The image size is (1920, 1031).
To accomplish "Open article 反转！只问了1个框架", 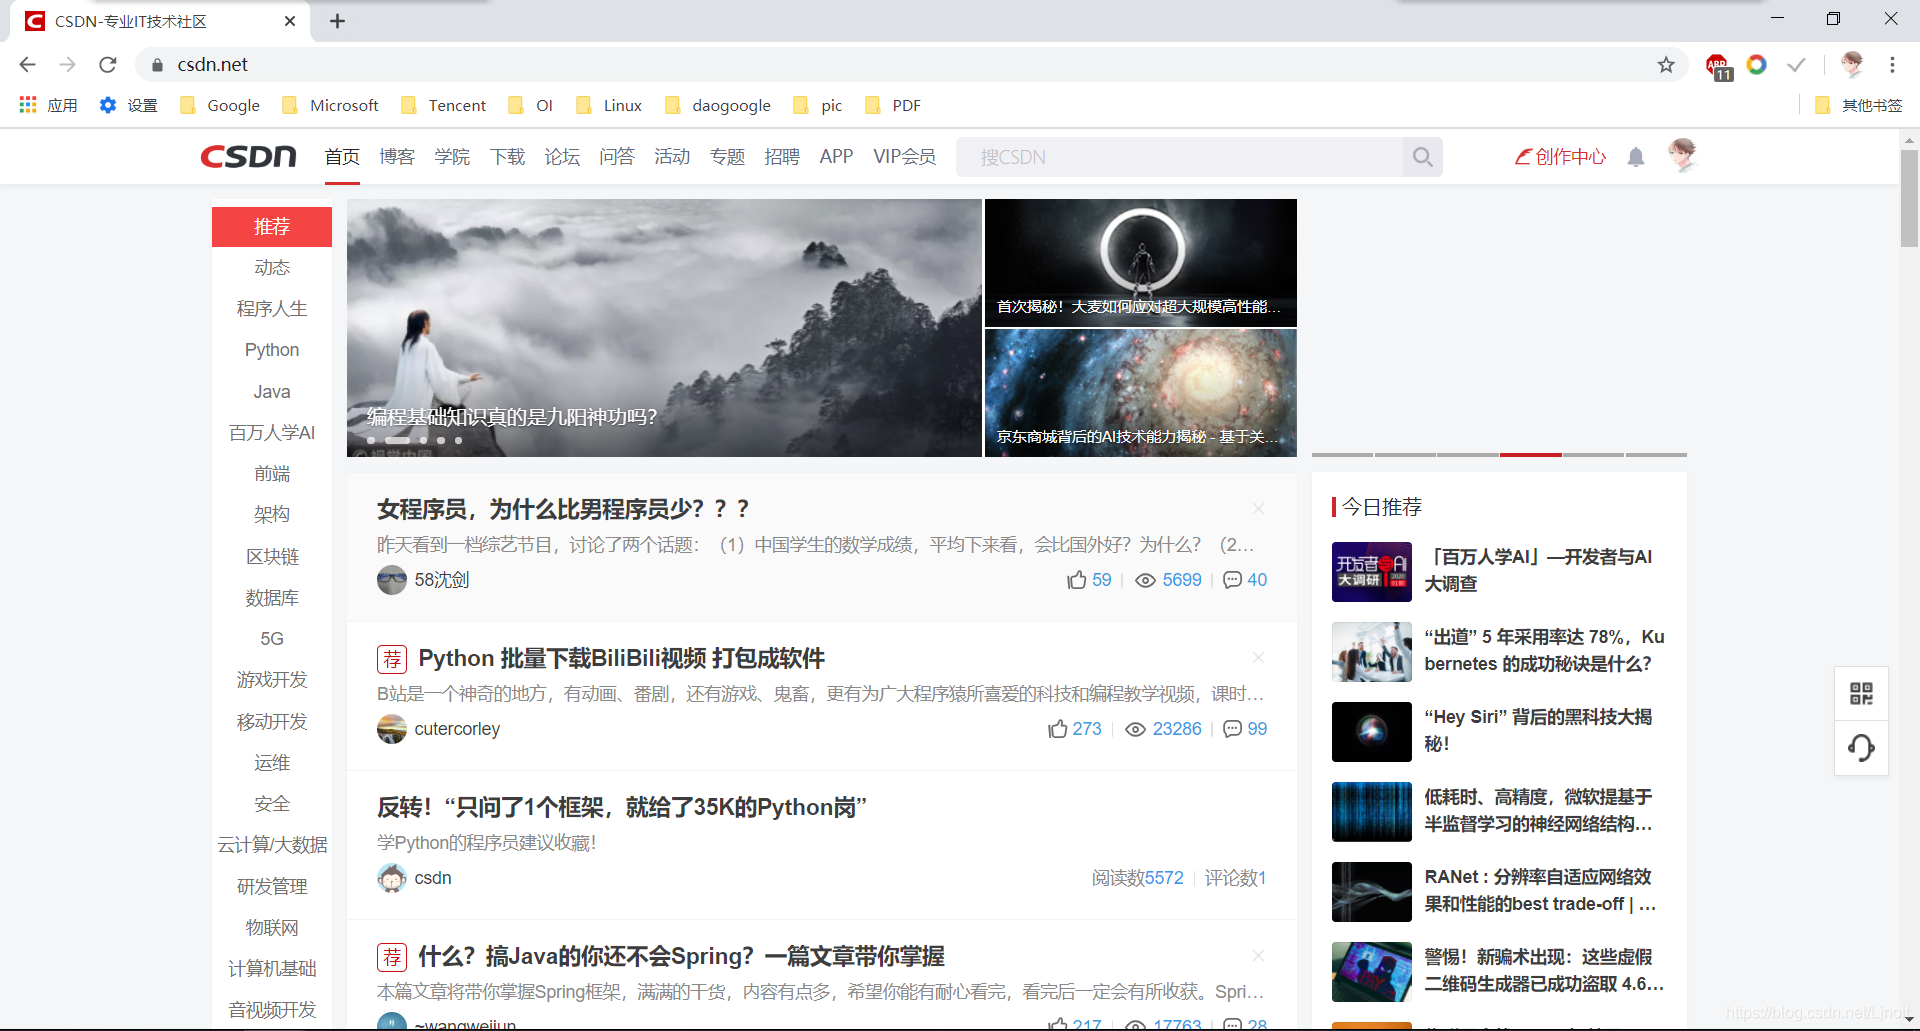I will coord(621,807).
